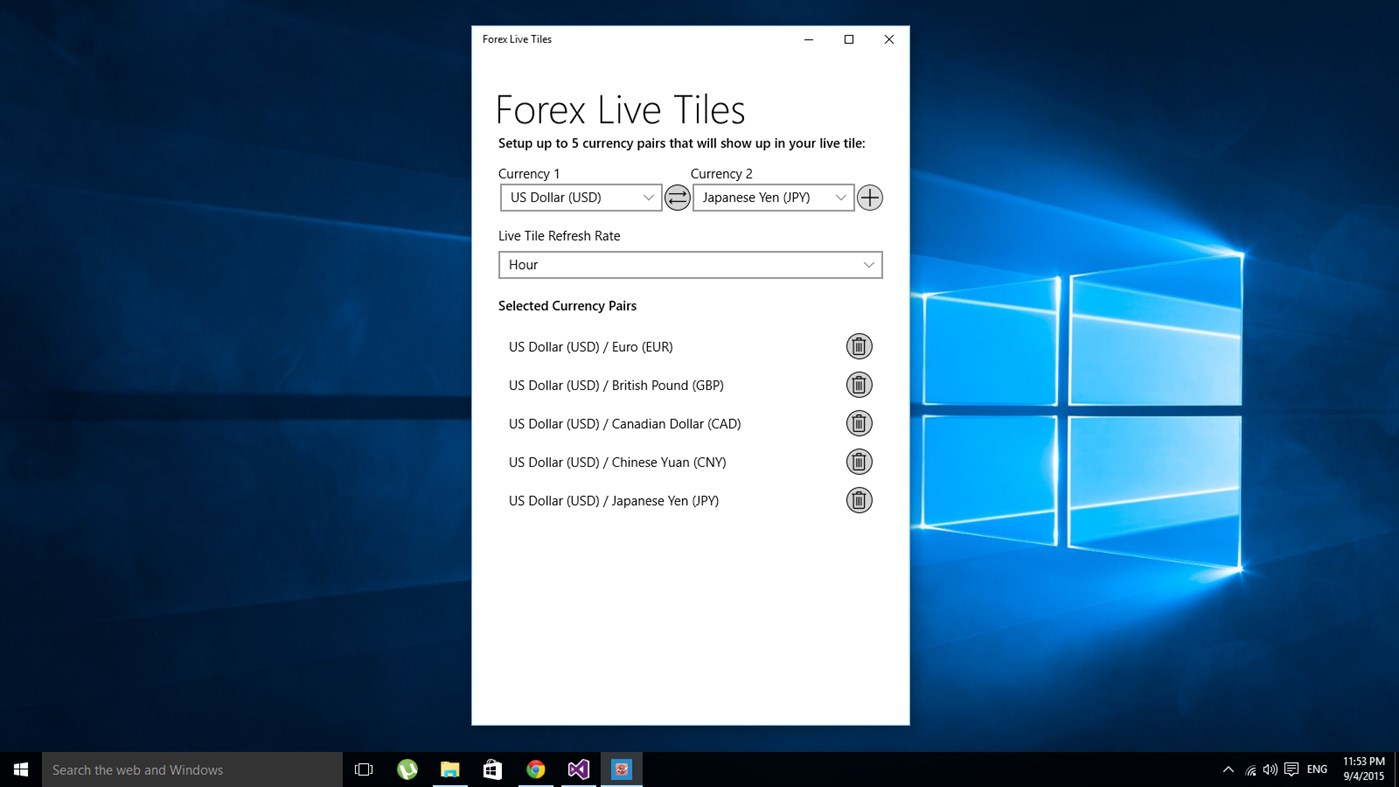Screen dimensions: 1399x787
Task: Open the Live Tile Refresh Rate dropdown
Action: [x=690, y=264]
